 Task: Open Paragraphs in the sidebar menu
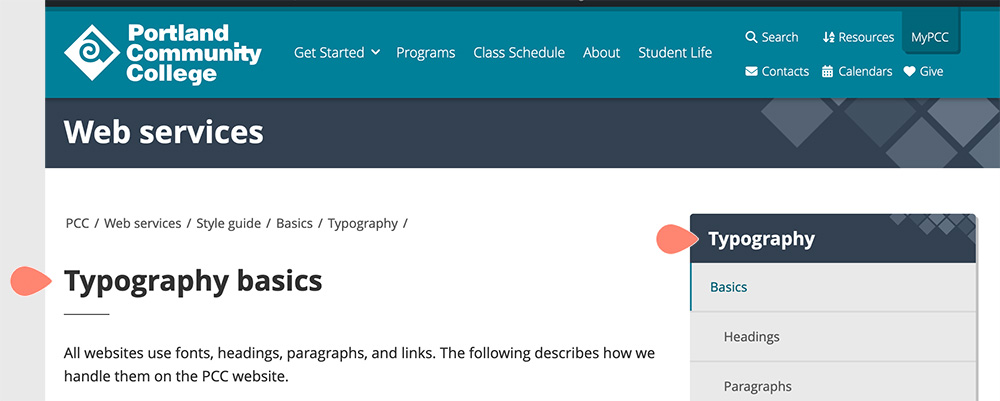coord(757,386)
